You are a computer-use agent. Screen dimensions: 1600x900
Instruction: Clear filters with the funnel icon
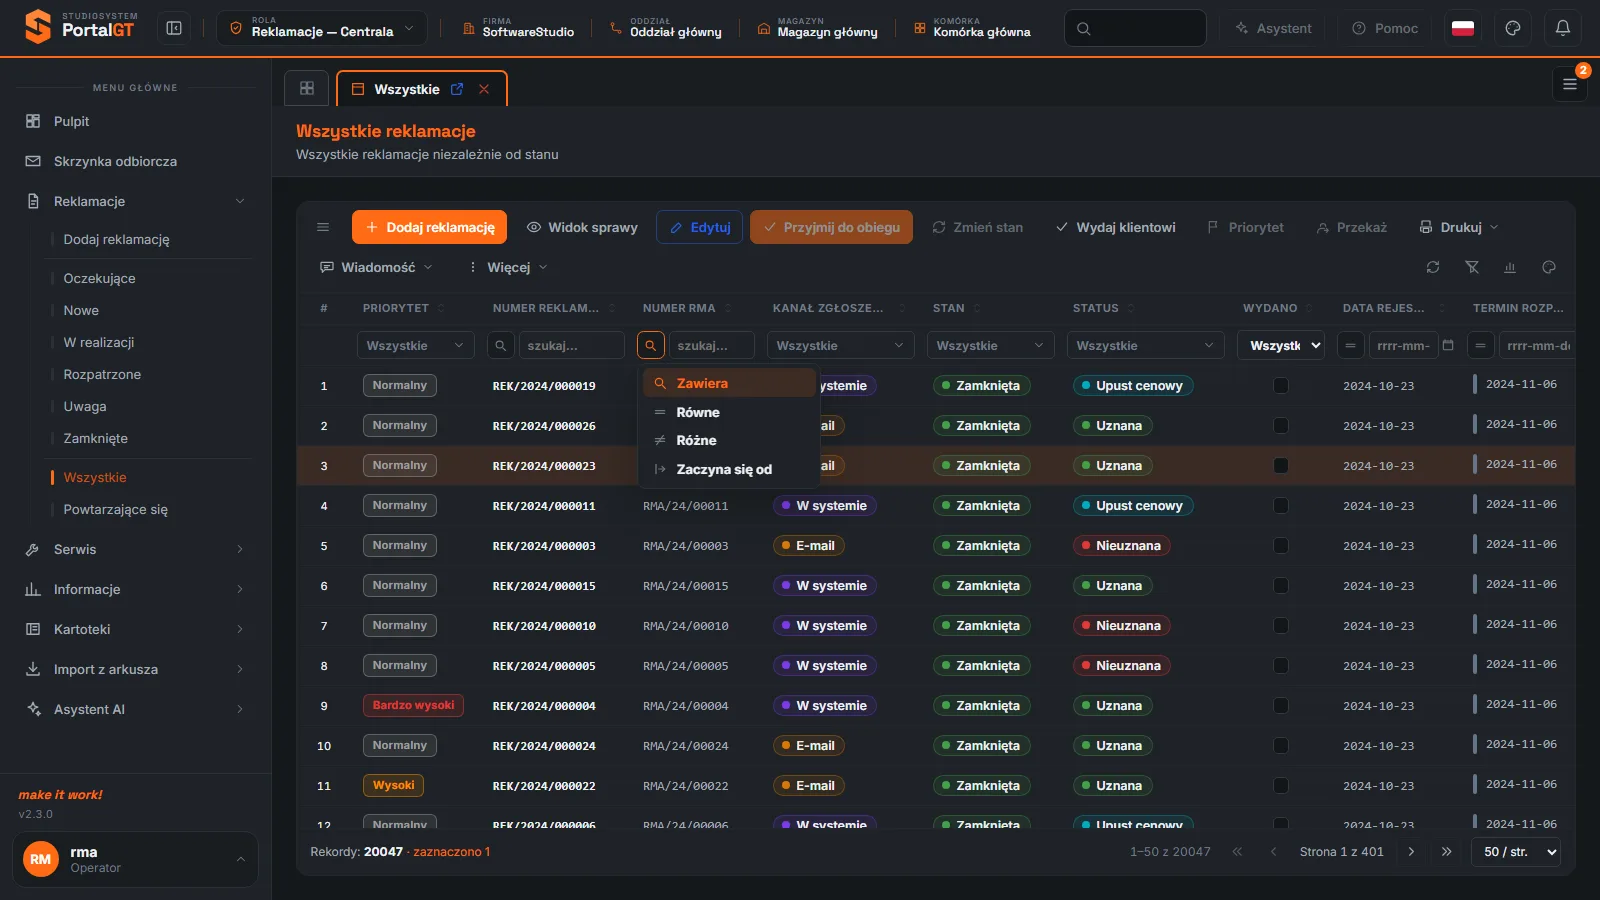tap(1472, 267)
